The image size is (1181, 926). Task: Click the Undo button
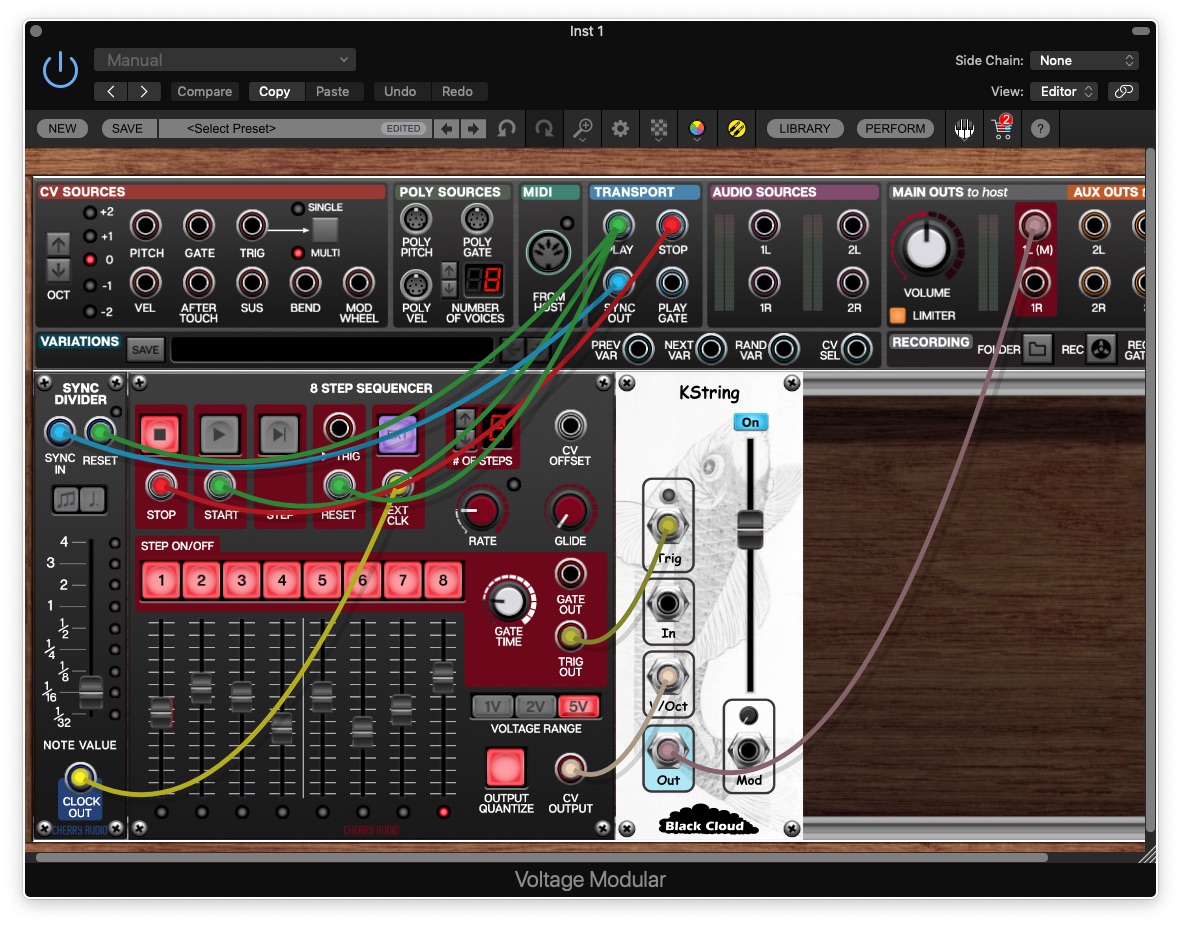(x=400, y=91)
